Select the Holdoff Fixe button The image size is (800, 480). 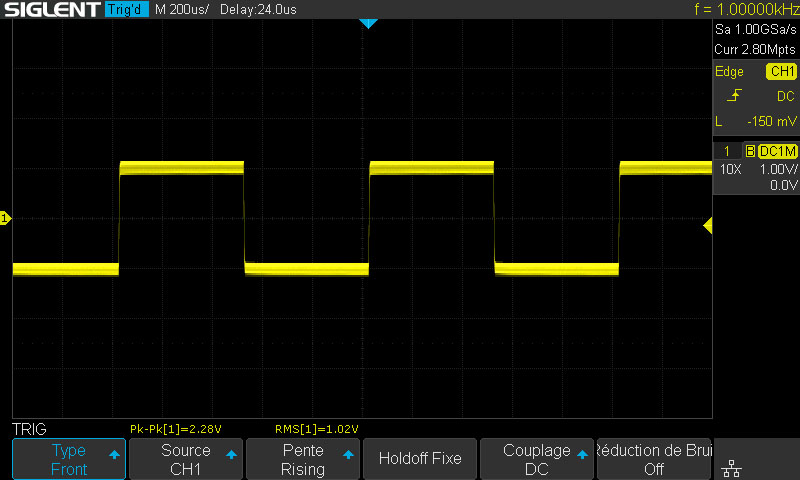click(x=420, y=459)
